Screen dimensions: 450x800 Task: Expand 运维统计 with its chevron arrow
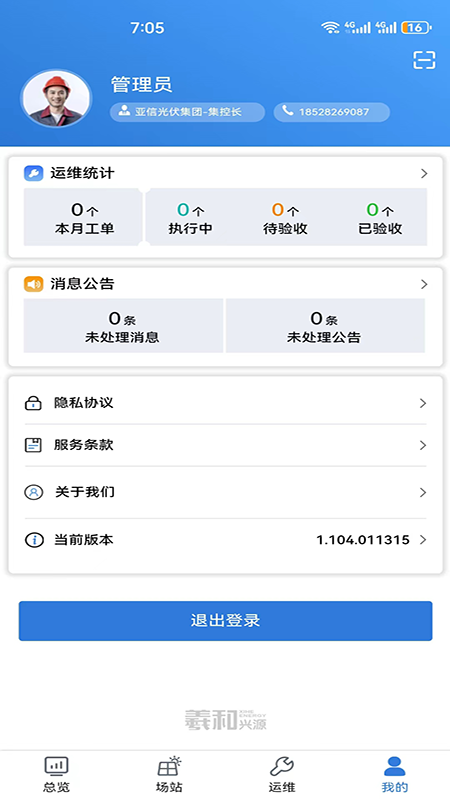pos(424,173)
